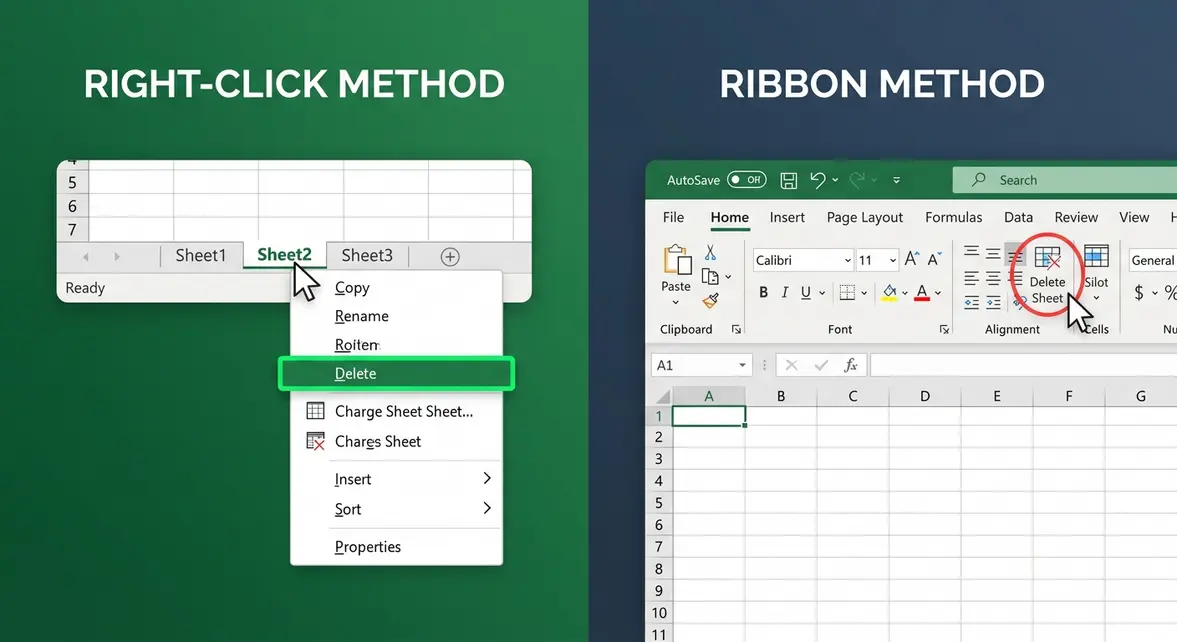This screenshot has height=642, width=1177.
Task: Toggle Bold formatting
Action: coord(763,293)
